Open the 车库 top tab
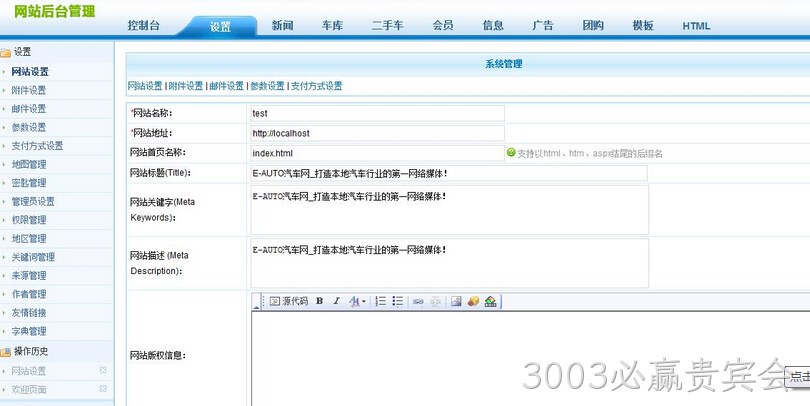The image size is (810, 406). [332, 25]
